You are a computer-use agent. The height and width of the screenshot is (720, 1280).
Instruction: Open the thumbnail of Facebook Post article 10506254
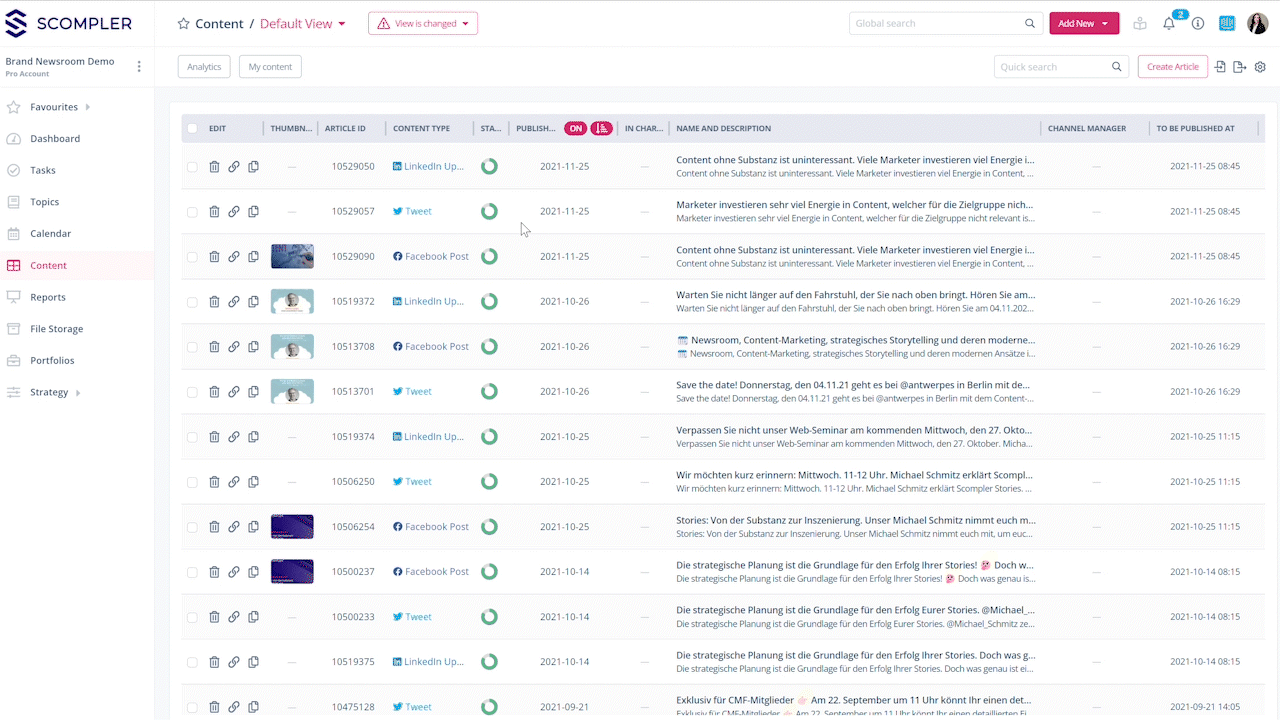[x=292, y=526]
